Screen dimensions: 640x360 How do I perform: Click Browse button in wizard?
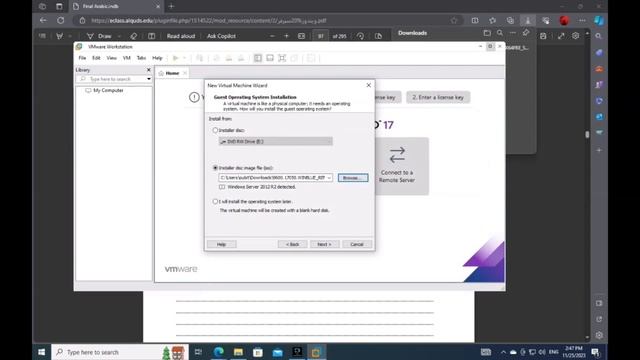pyautogui.click(x=353, y=178)
